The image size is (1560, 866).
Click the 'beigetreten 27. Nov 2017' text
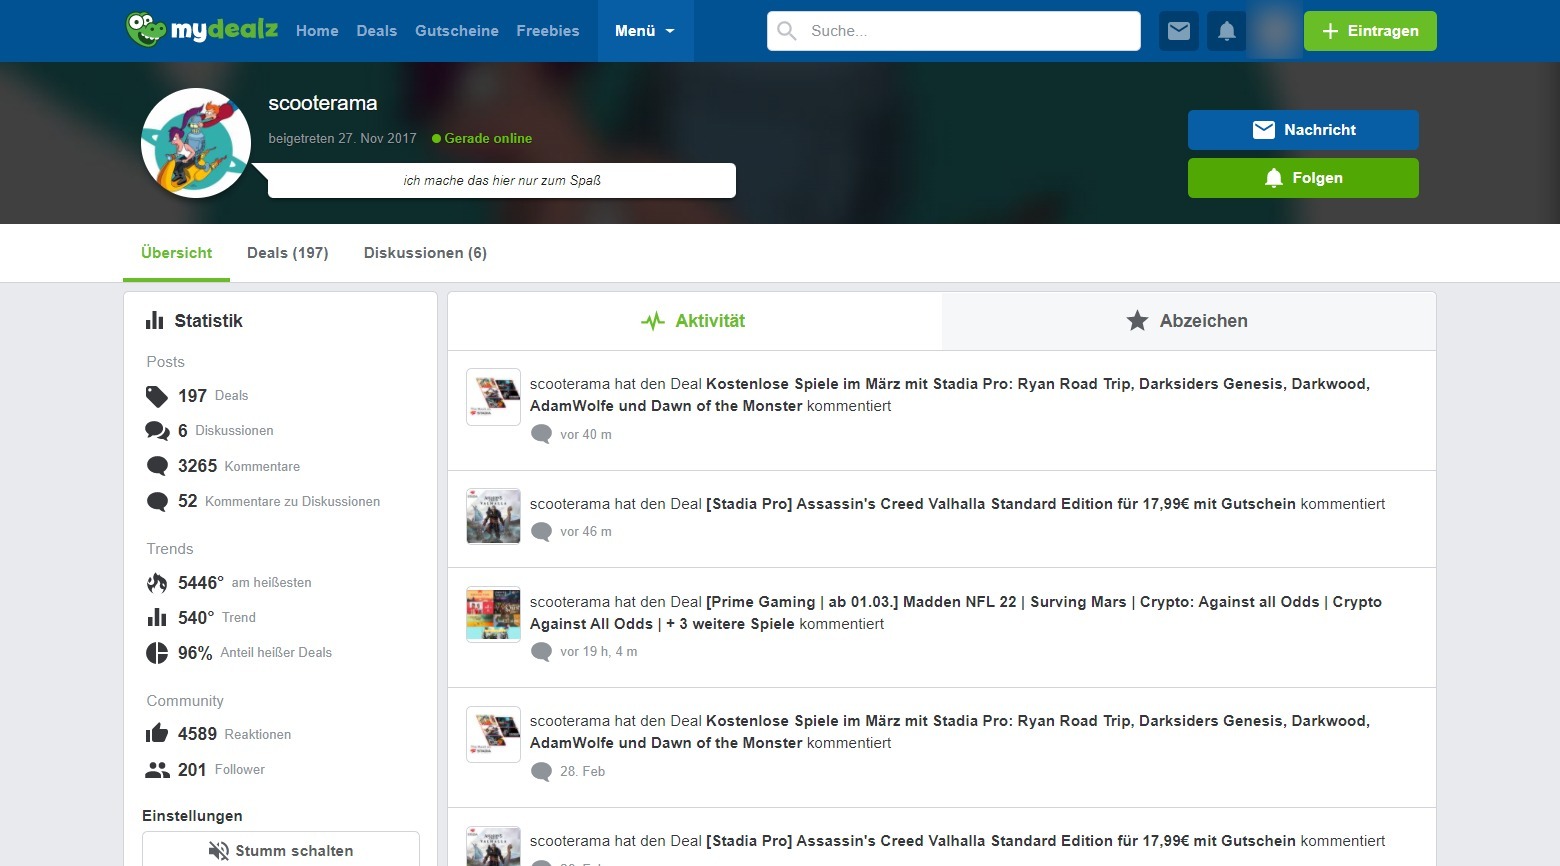tap(342, 139)
